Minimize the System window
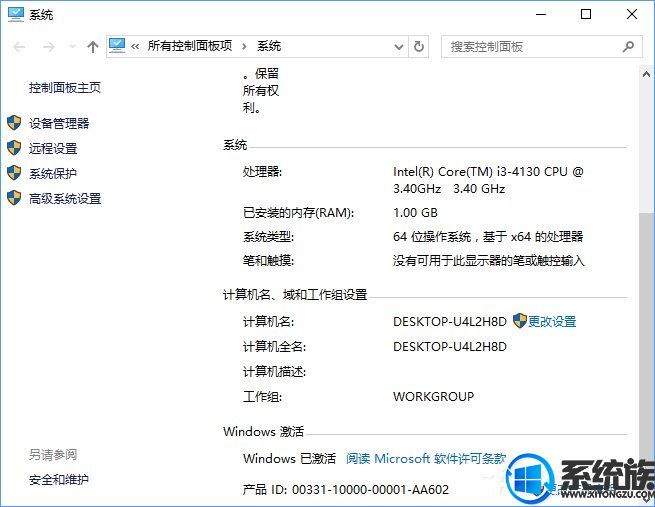 (541, 14)
